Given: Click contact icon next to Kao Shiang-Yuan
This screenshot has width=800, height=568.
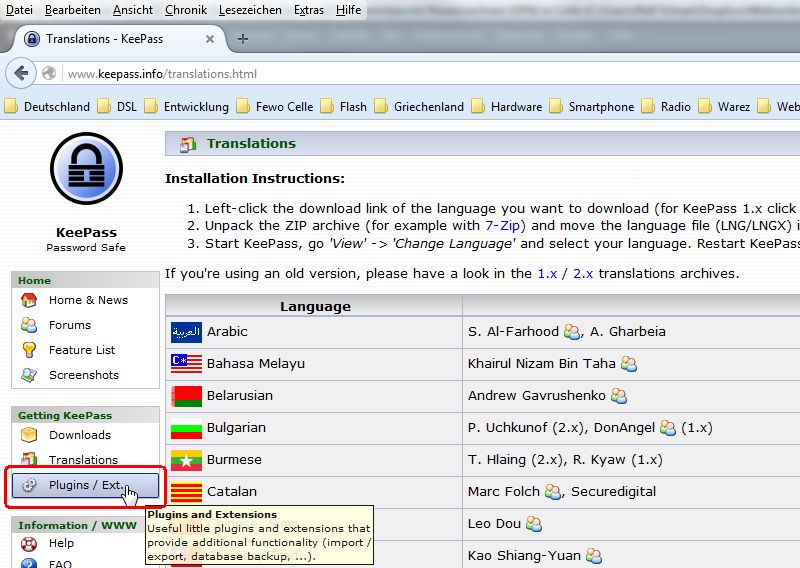Looking at the screenshot, I should (x=594, y=556).
